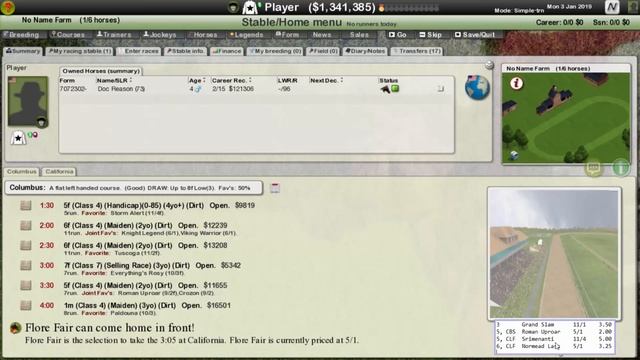Image resolution: width=640 pixels, height=360 pixels.
Task: Open the My racing stable (1) tab
Action: [80, 51]
